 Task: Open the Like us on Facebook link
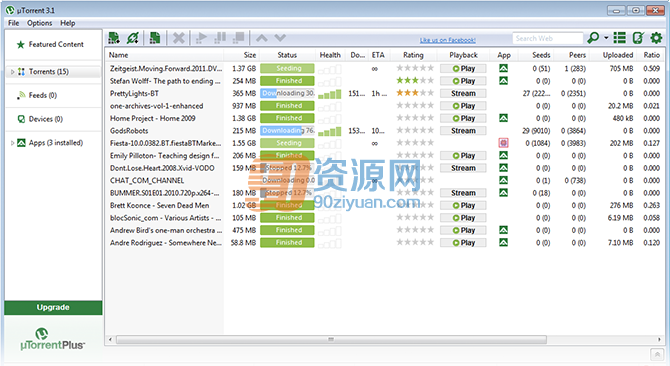[447, 40]
